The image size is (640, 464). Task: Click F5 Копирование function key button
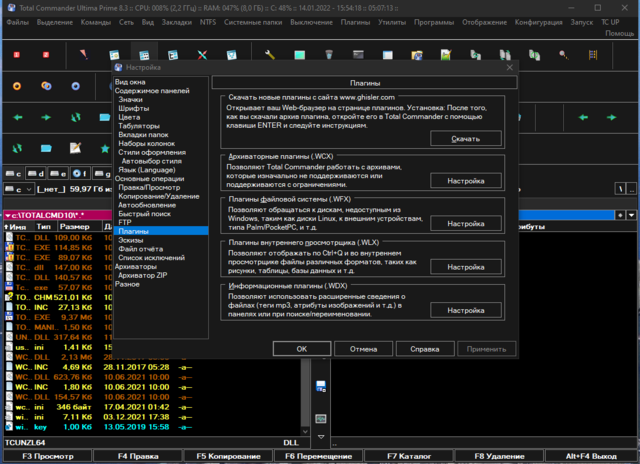[228, 456]
